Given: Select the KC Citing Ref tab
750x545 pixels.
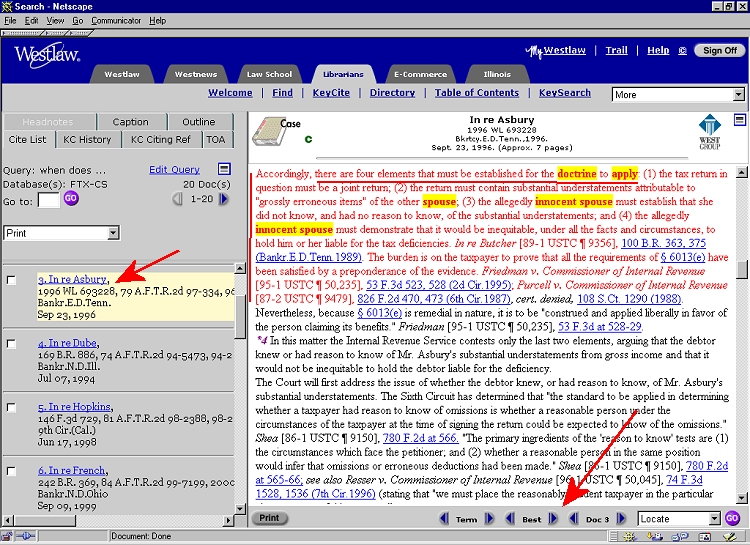Looking at the screenshot, I should tap(161, 139).
